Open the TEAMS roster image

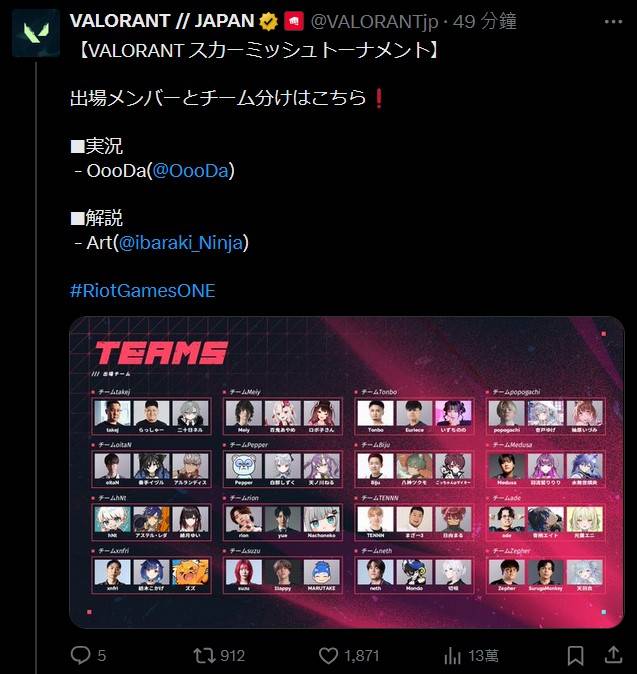(346, 472)
